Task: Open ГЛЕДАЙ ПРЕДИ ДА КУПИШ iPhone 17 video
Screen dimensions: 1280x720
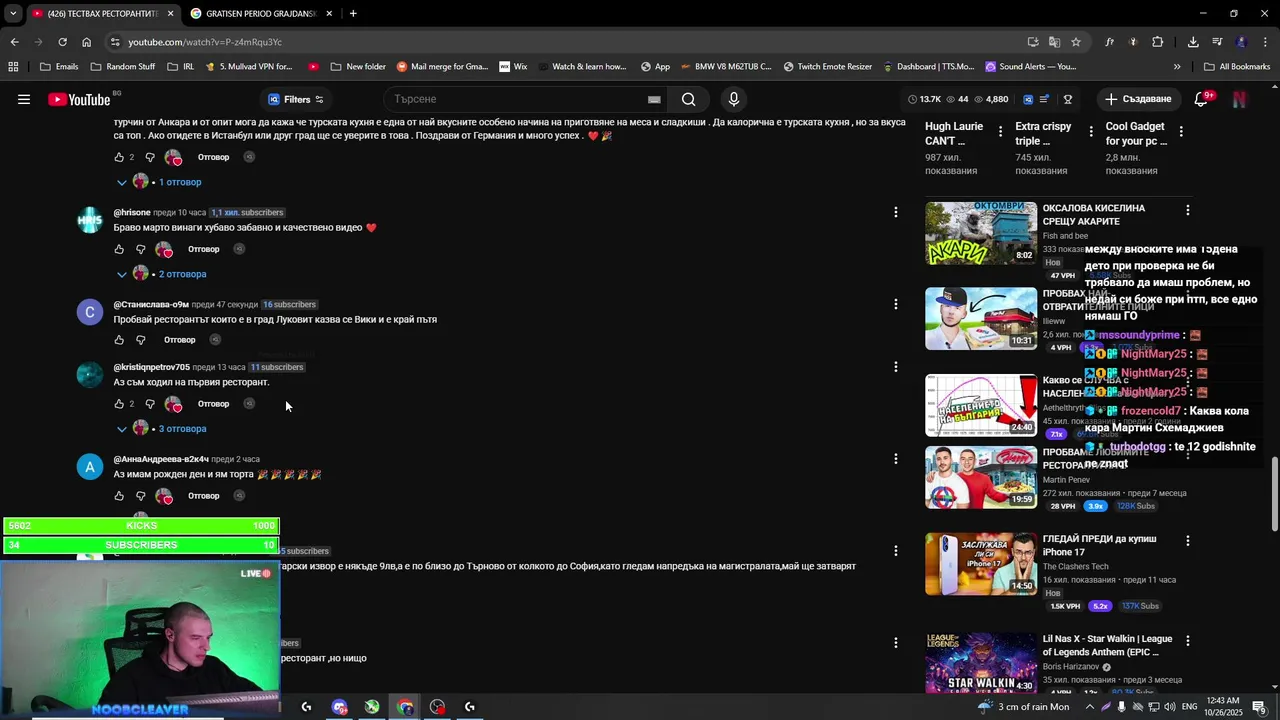Action: (x=981, y=563)
